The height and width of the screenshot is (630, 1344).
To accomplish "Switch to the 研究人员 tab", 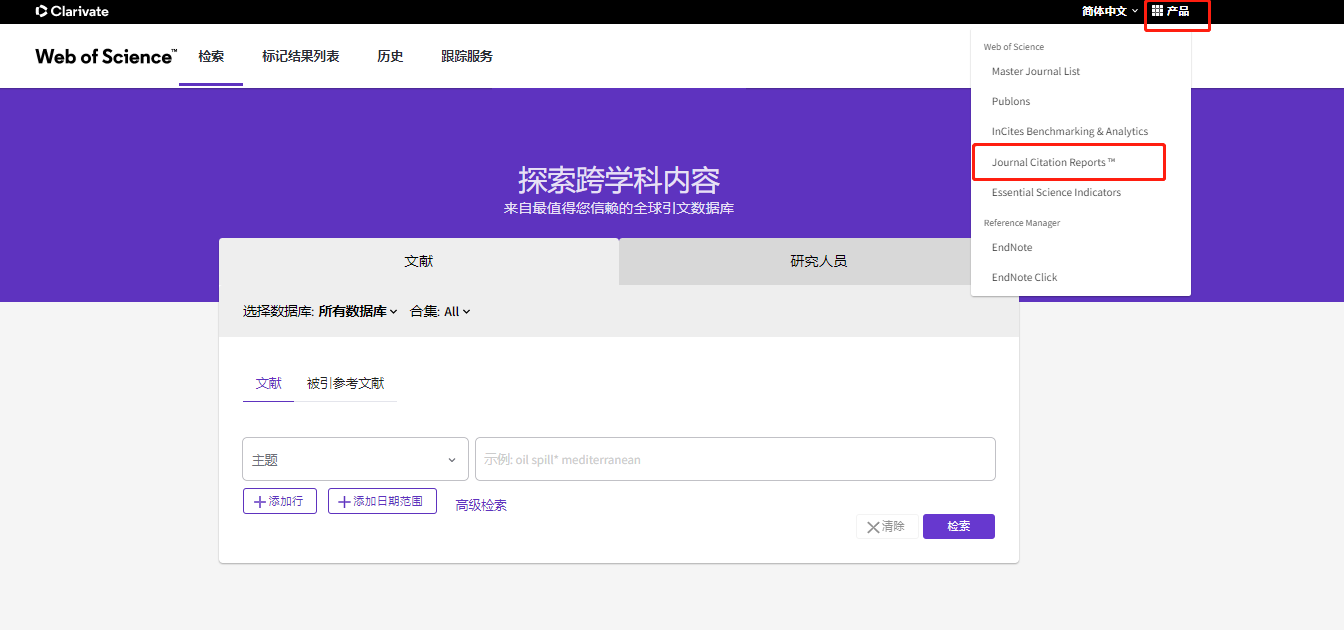I will click(x=819, y=261).
